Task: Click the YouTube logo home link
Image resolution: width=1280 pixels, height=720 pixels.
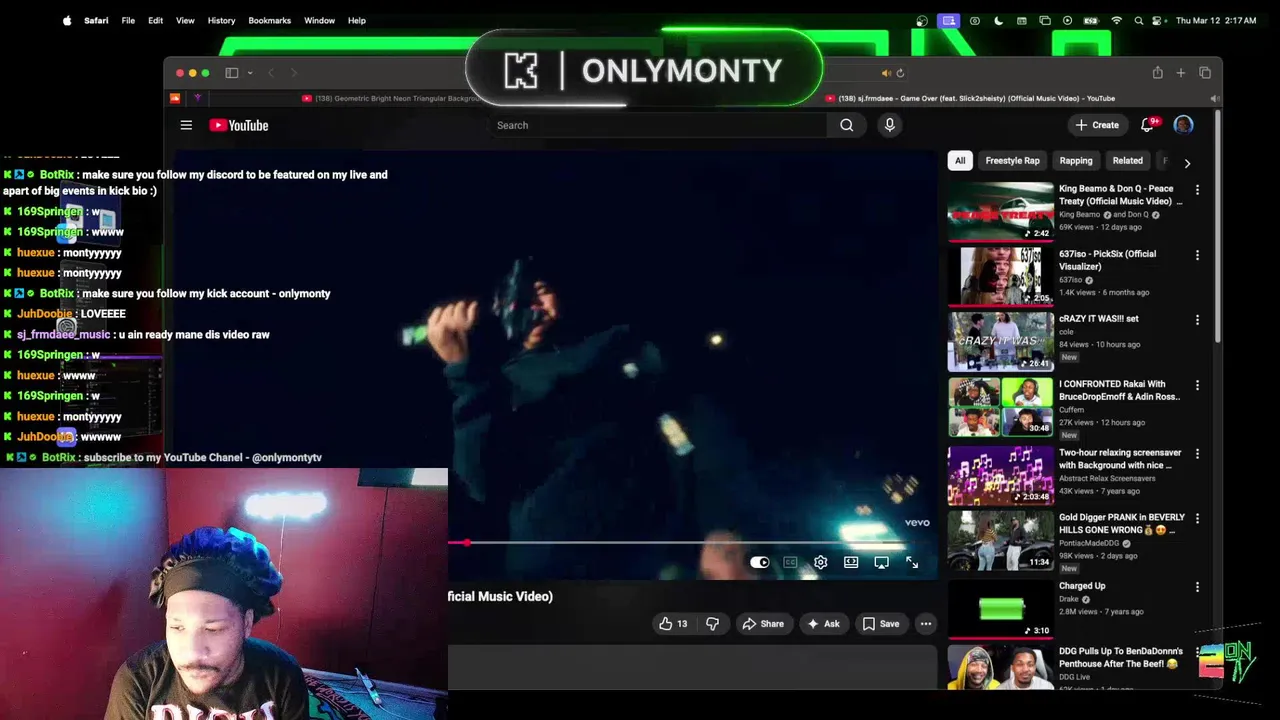Action: click(x=239, y=125)
